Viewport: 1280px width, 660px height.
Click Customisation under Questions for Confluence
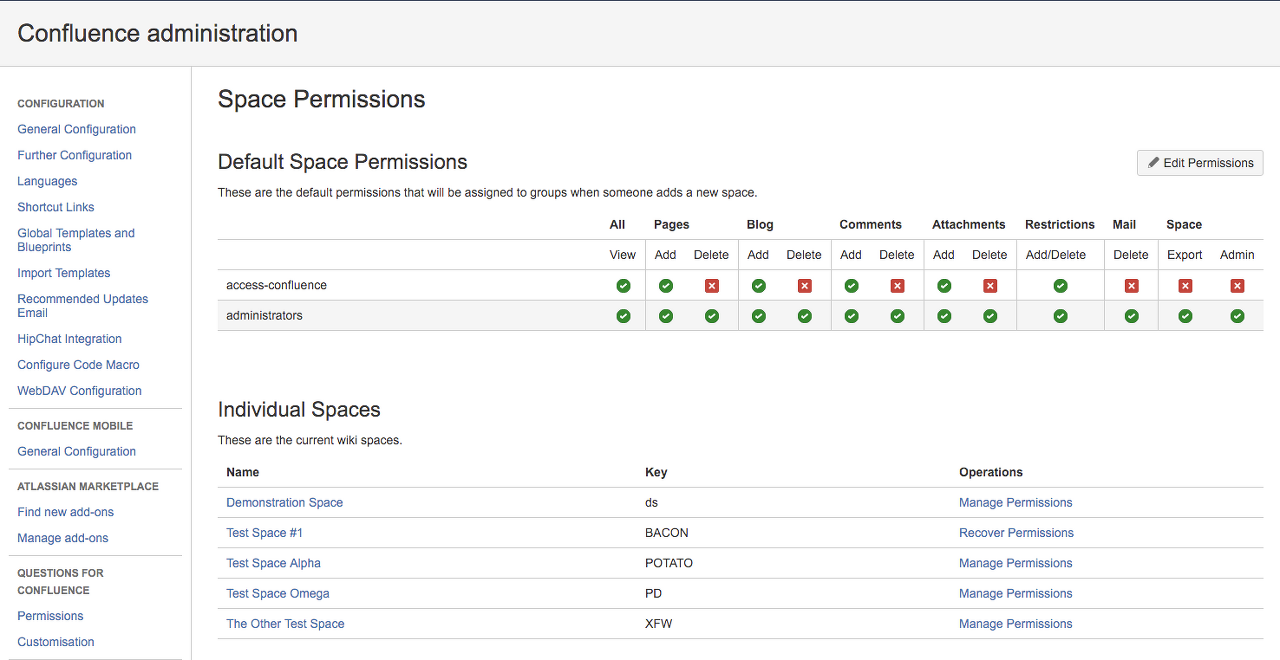(56, 642)
